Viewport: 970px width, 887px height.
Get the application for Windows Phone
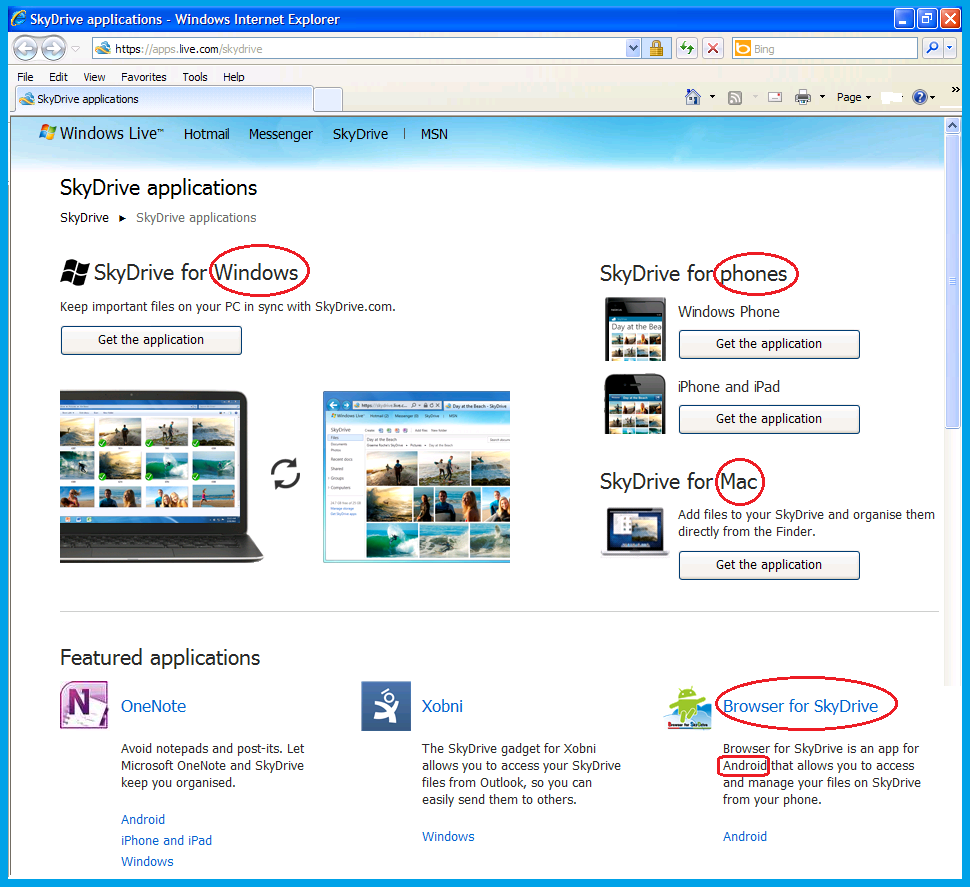pyautogui.click(x=769, y=344)
